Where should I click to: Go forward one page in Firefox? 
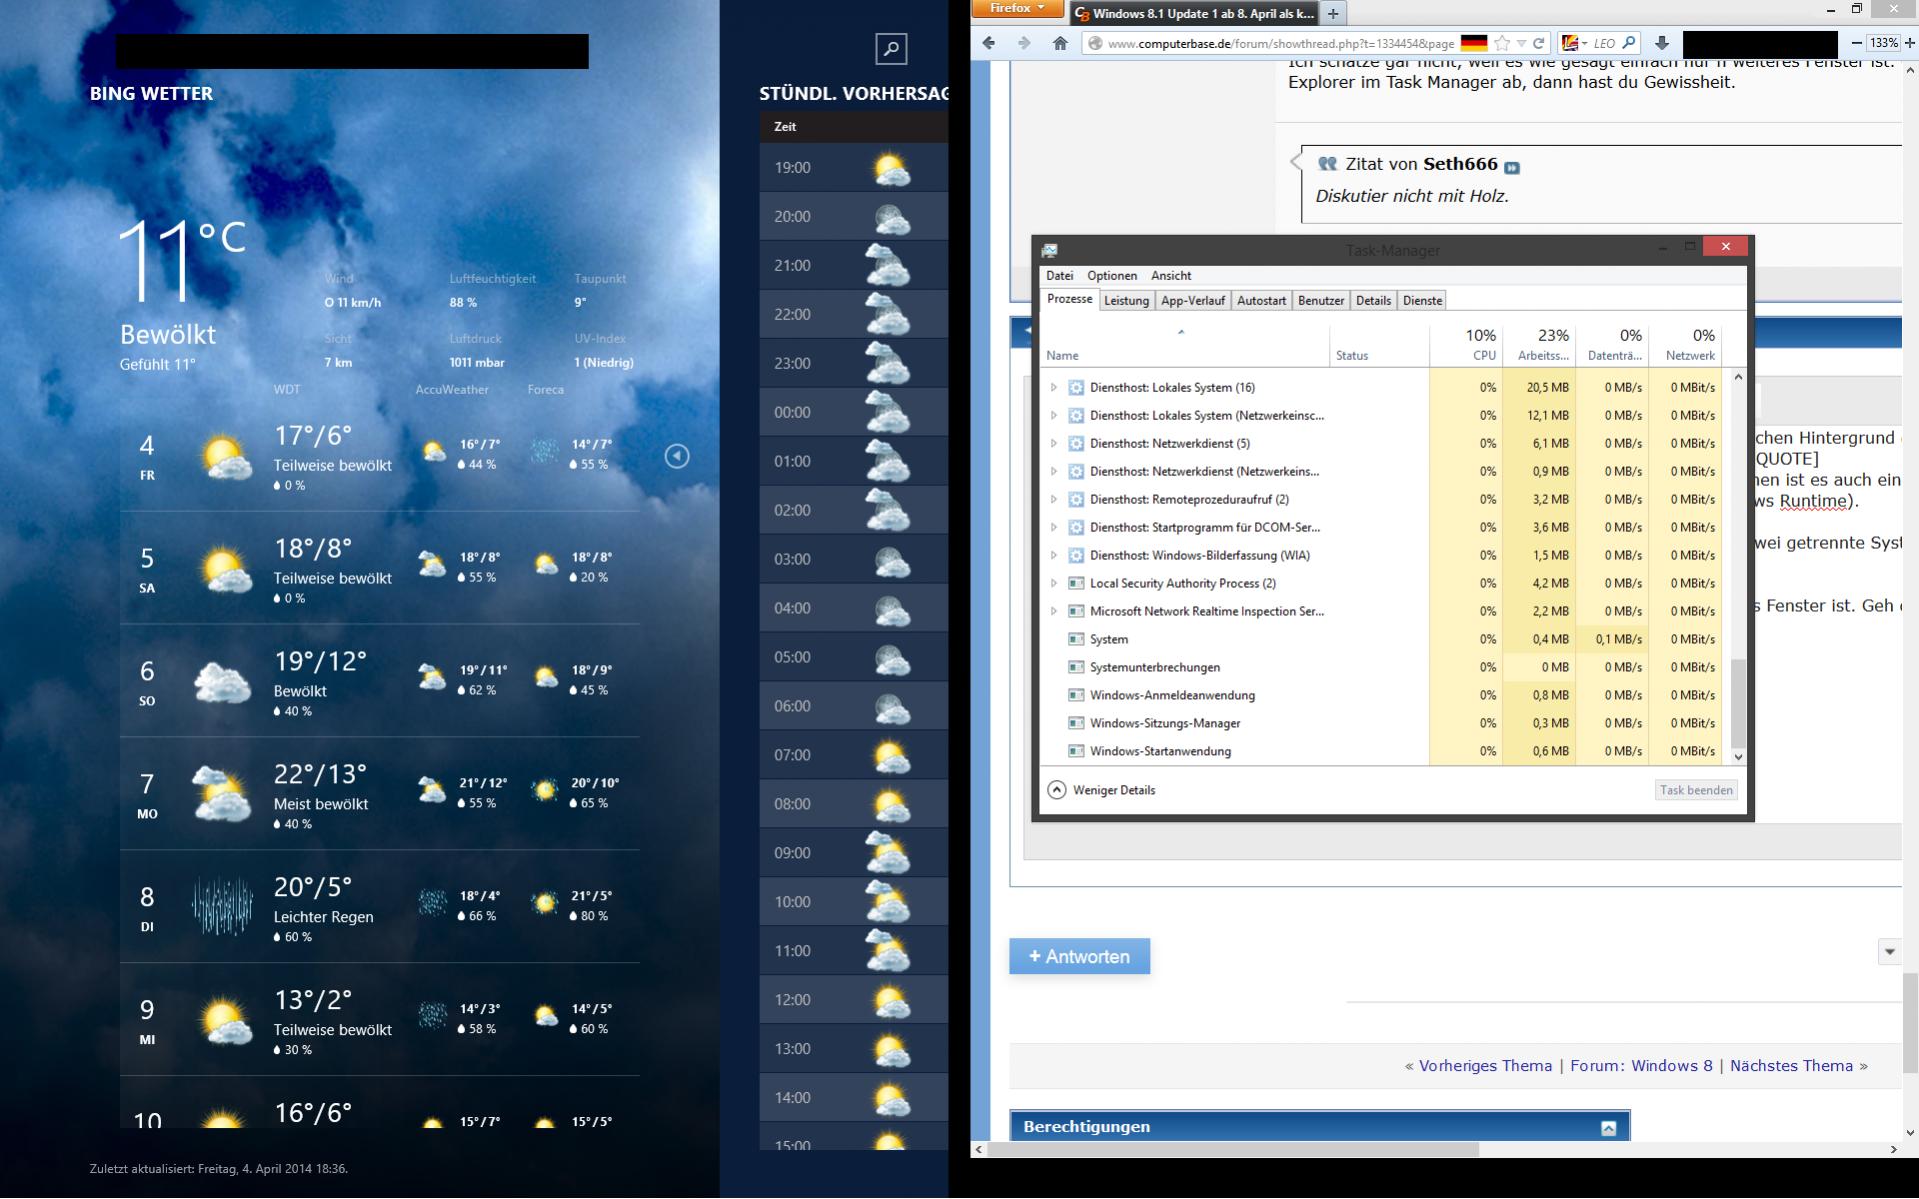coord(1023,43)
